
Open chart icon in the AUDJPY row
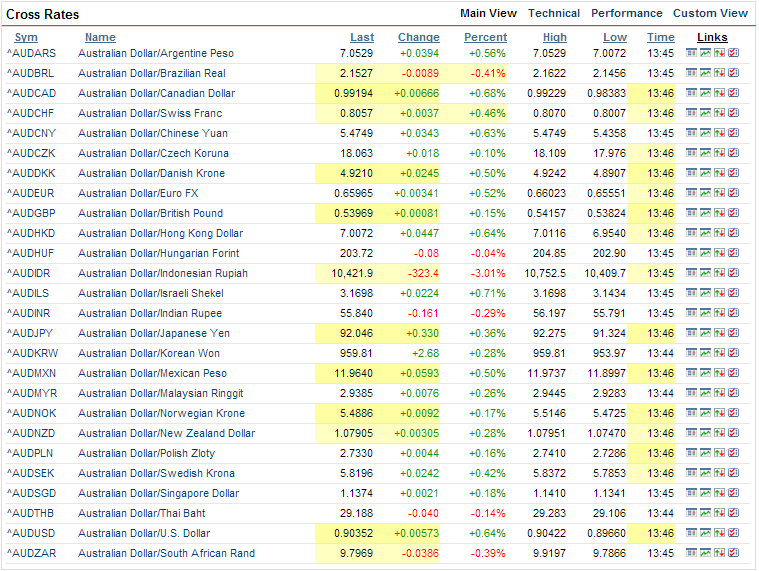tap(705, 333)
